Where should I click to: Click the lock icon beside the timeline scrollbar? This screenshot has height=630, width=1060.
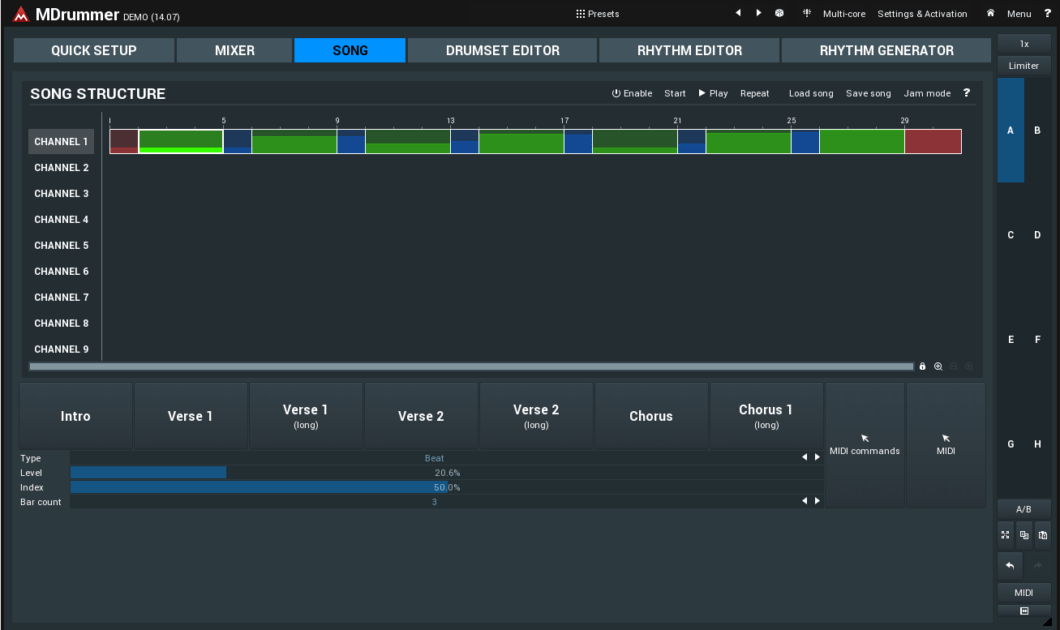point(922,367)
